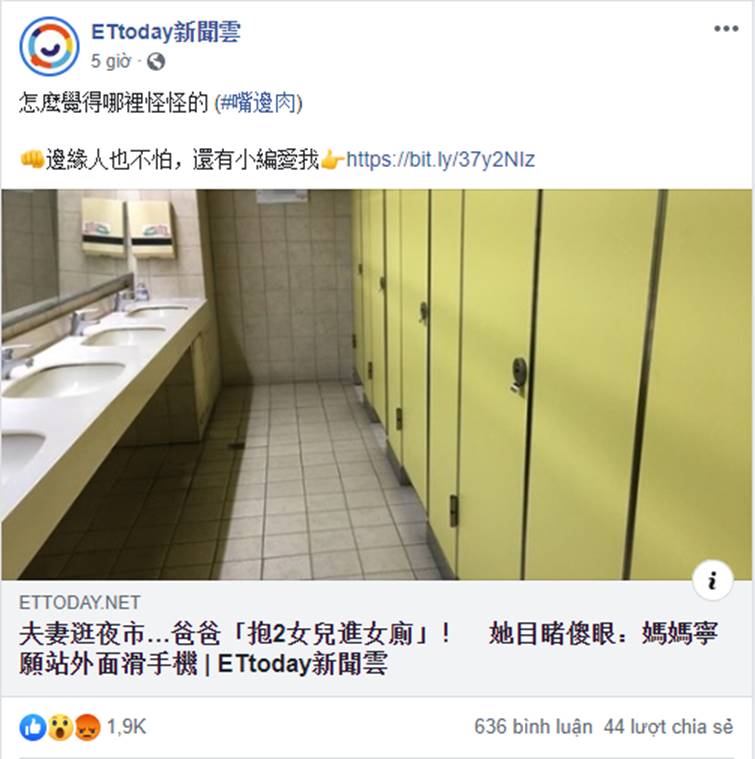Open the article headline about 夫妻逛夜市
Screen dimensions: 755x759
[x=368, y=648]
